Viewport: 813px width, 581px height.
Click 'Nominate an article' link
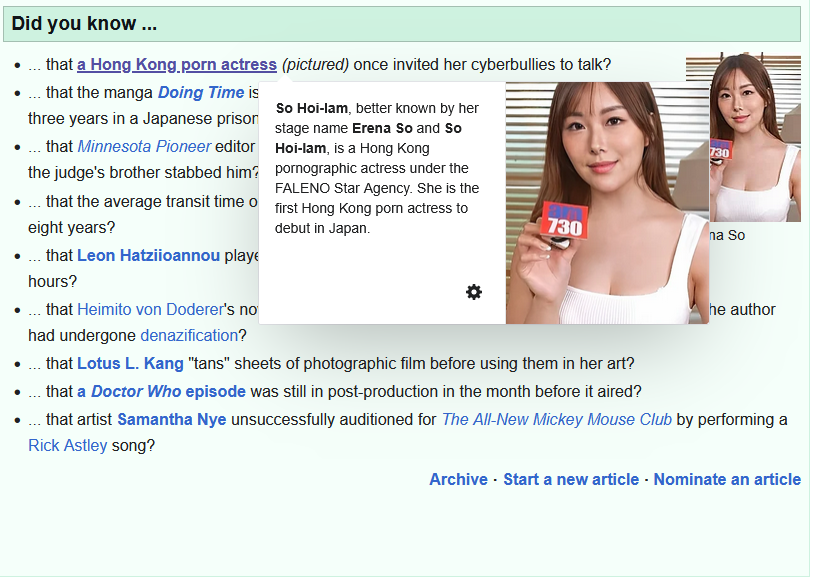pyautogui.click(x=727, y=479)
